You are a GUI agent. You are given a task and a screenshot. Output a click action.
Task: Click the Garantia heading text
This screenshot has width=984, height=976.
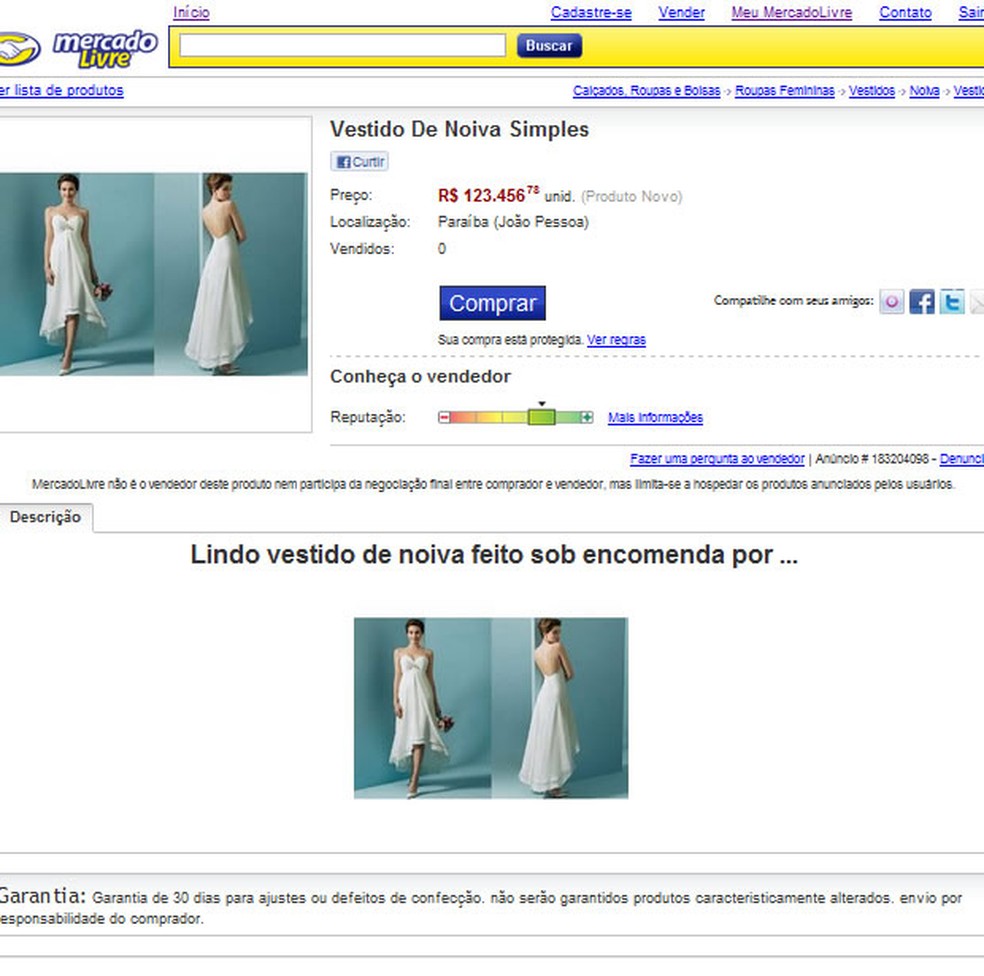pos(41,896)
